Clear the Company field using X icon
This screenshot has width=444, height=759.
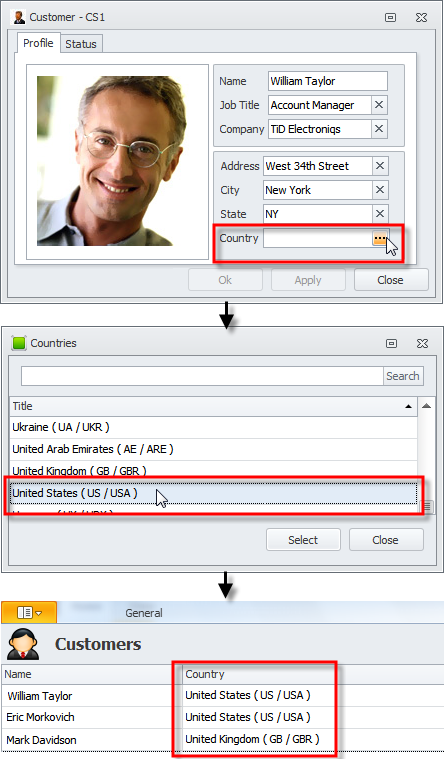point(379,129)
